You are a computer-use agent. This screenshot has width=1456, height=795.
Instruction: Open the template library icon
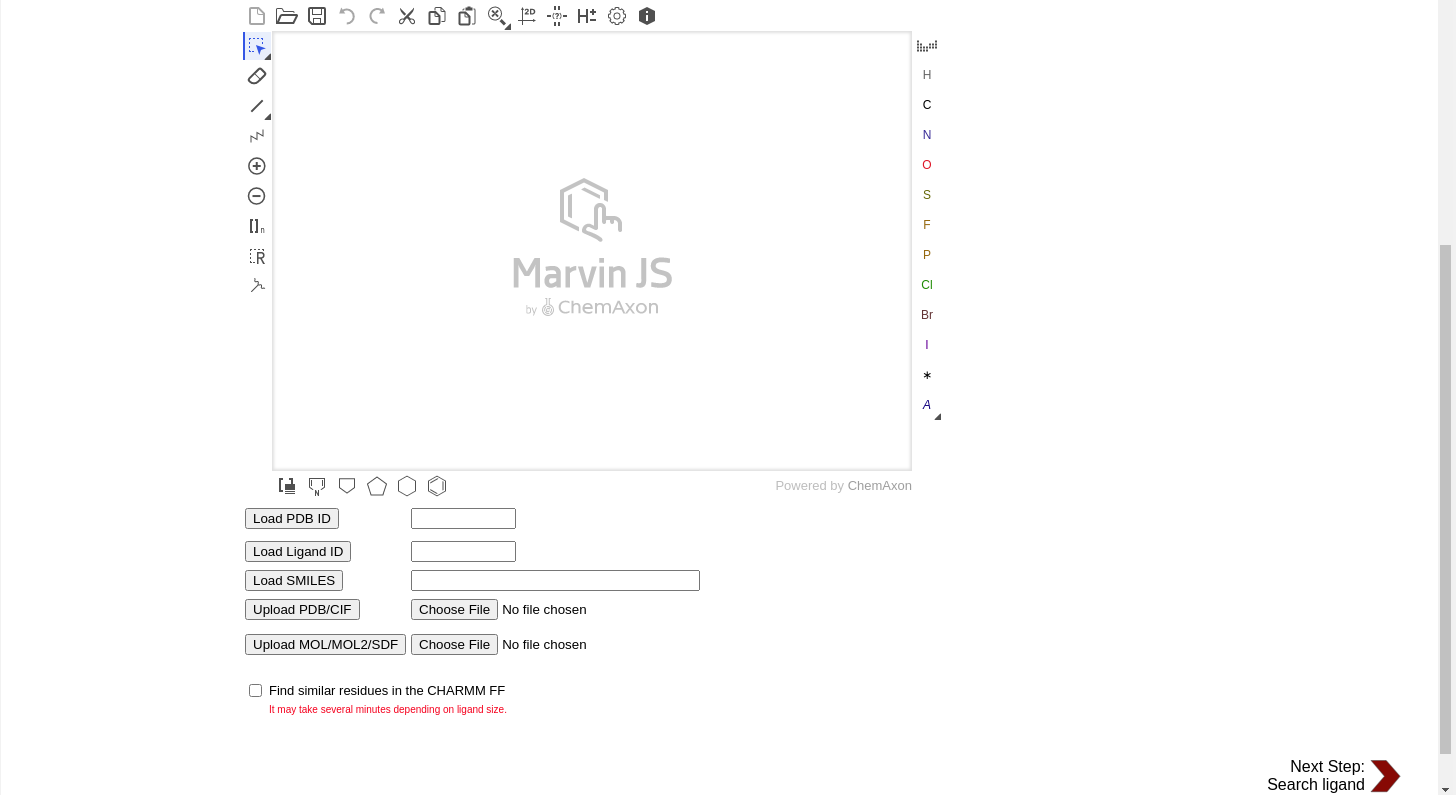click(287, 486)
